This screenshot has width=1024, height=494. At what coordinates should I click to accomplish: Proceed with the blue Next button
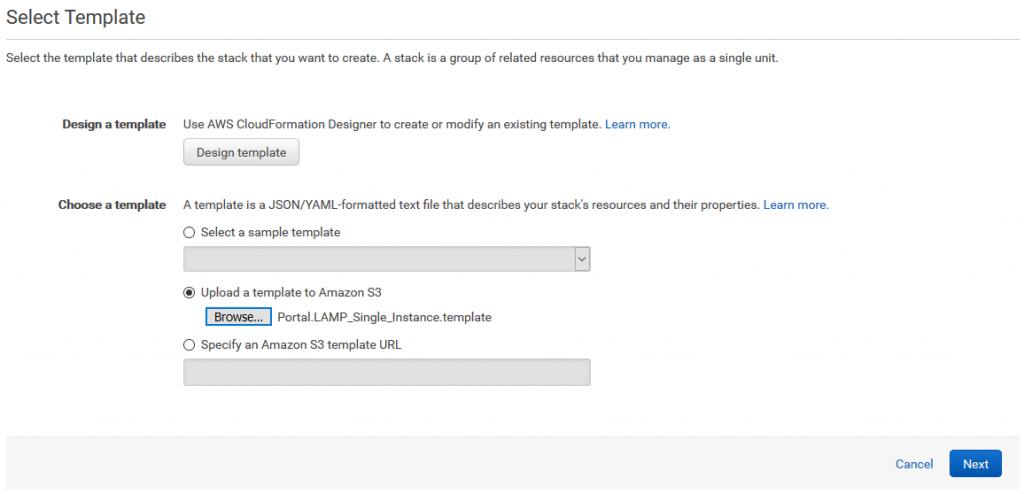tap(976, 464)
